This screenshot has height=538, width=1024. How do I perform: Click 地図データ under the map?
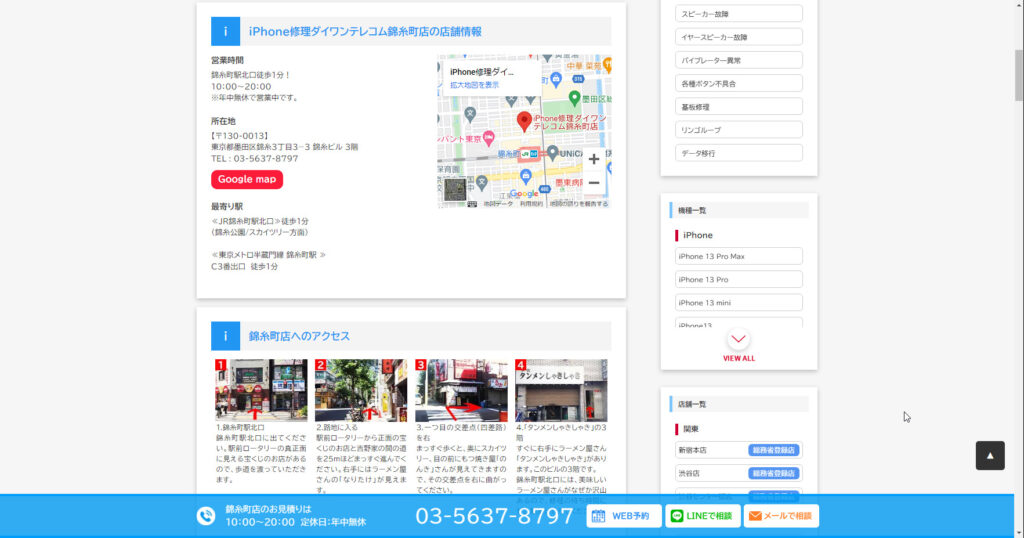pos(498,204)
